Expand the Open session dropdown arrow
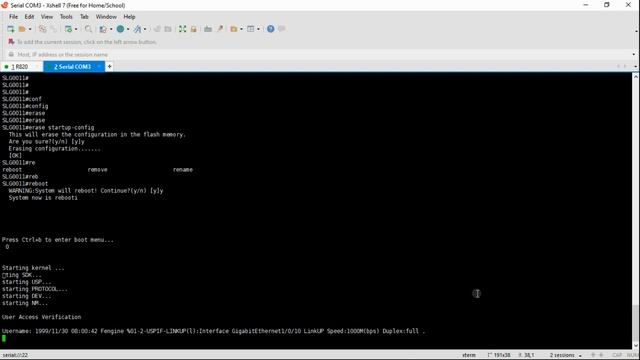This screenshot has width=640, height=360. (x=30, y=29)
